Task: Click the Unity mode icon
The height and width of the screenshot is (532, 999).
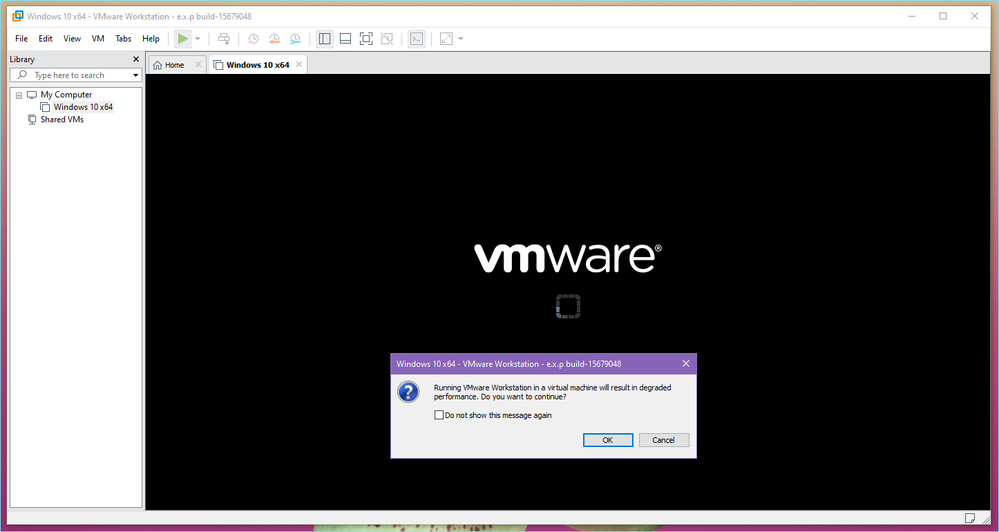Action: (x=387, y=39)
